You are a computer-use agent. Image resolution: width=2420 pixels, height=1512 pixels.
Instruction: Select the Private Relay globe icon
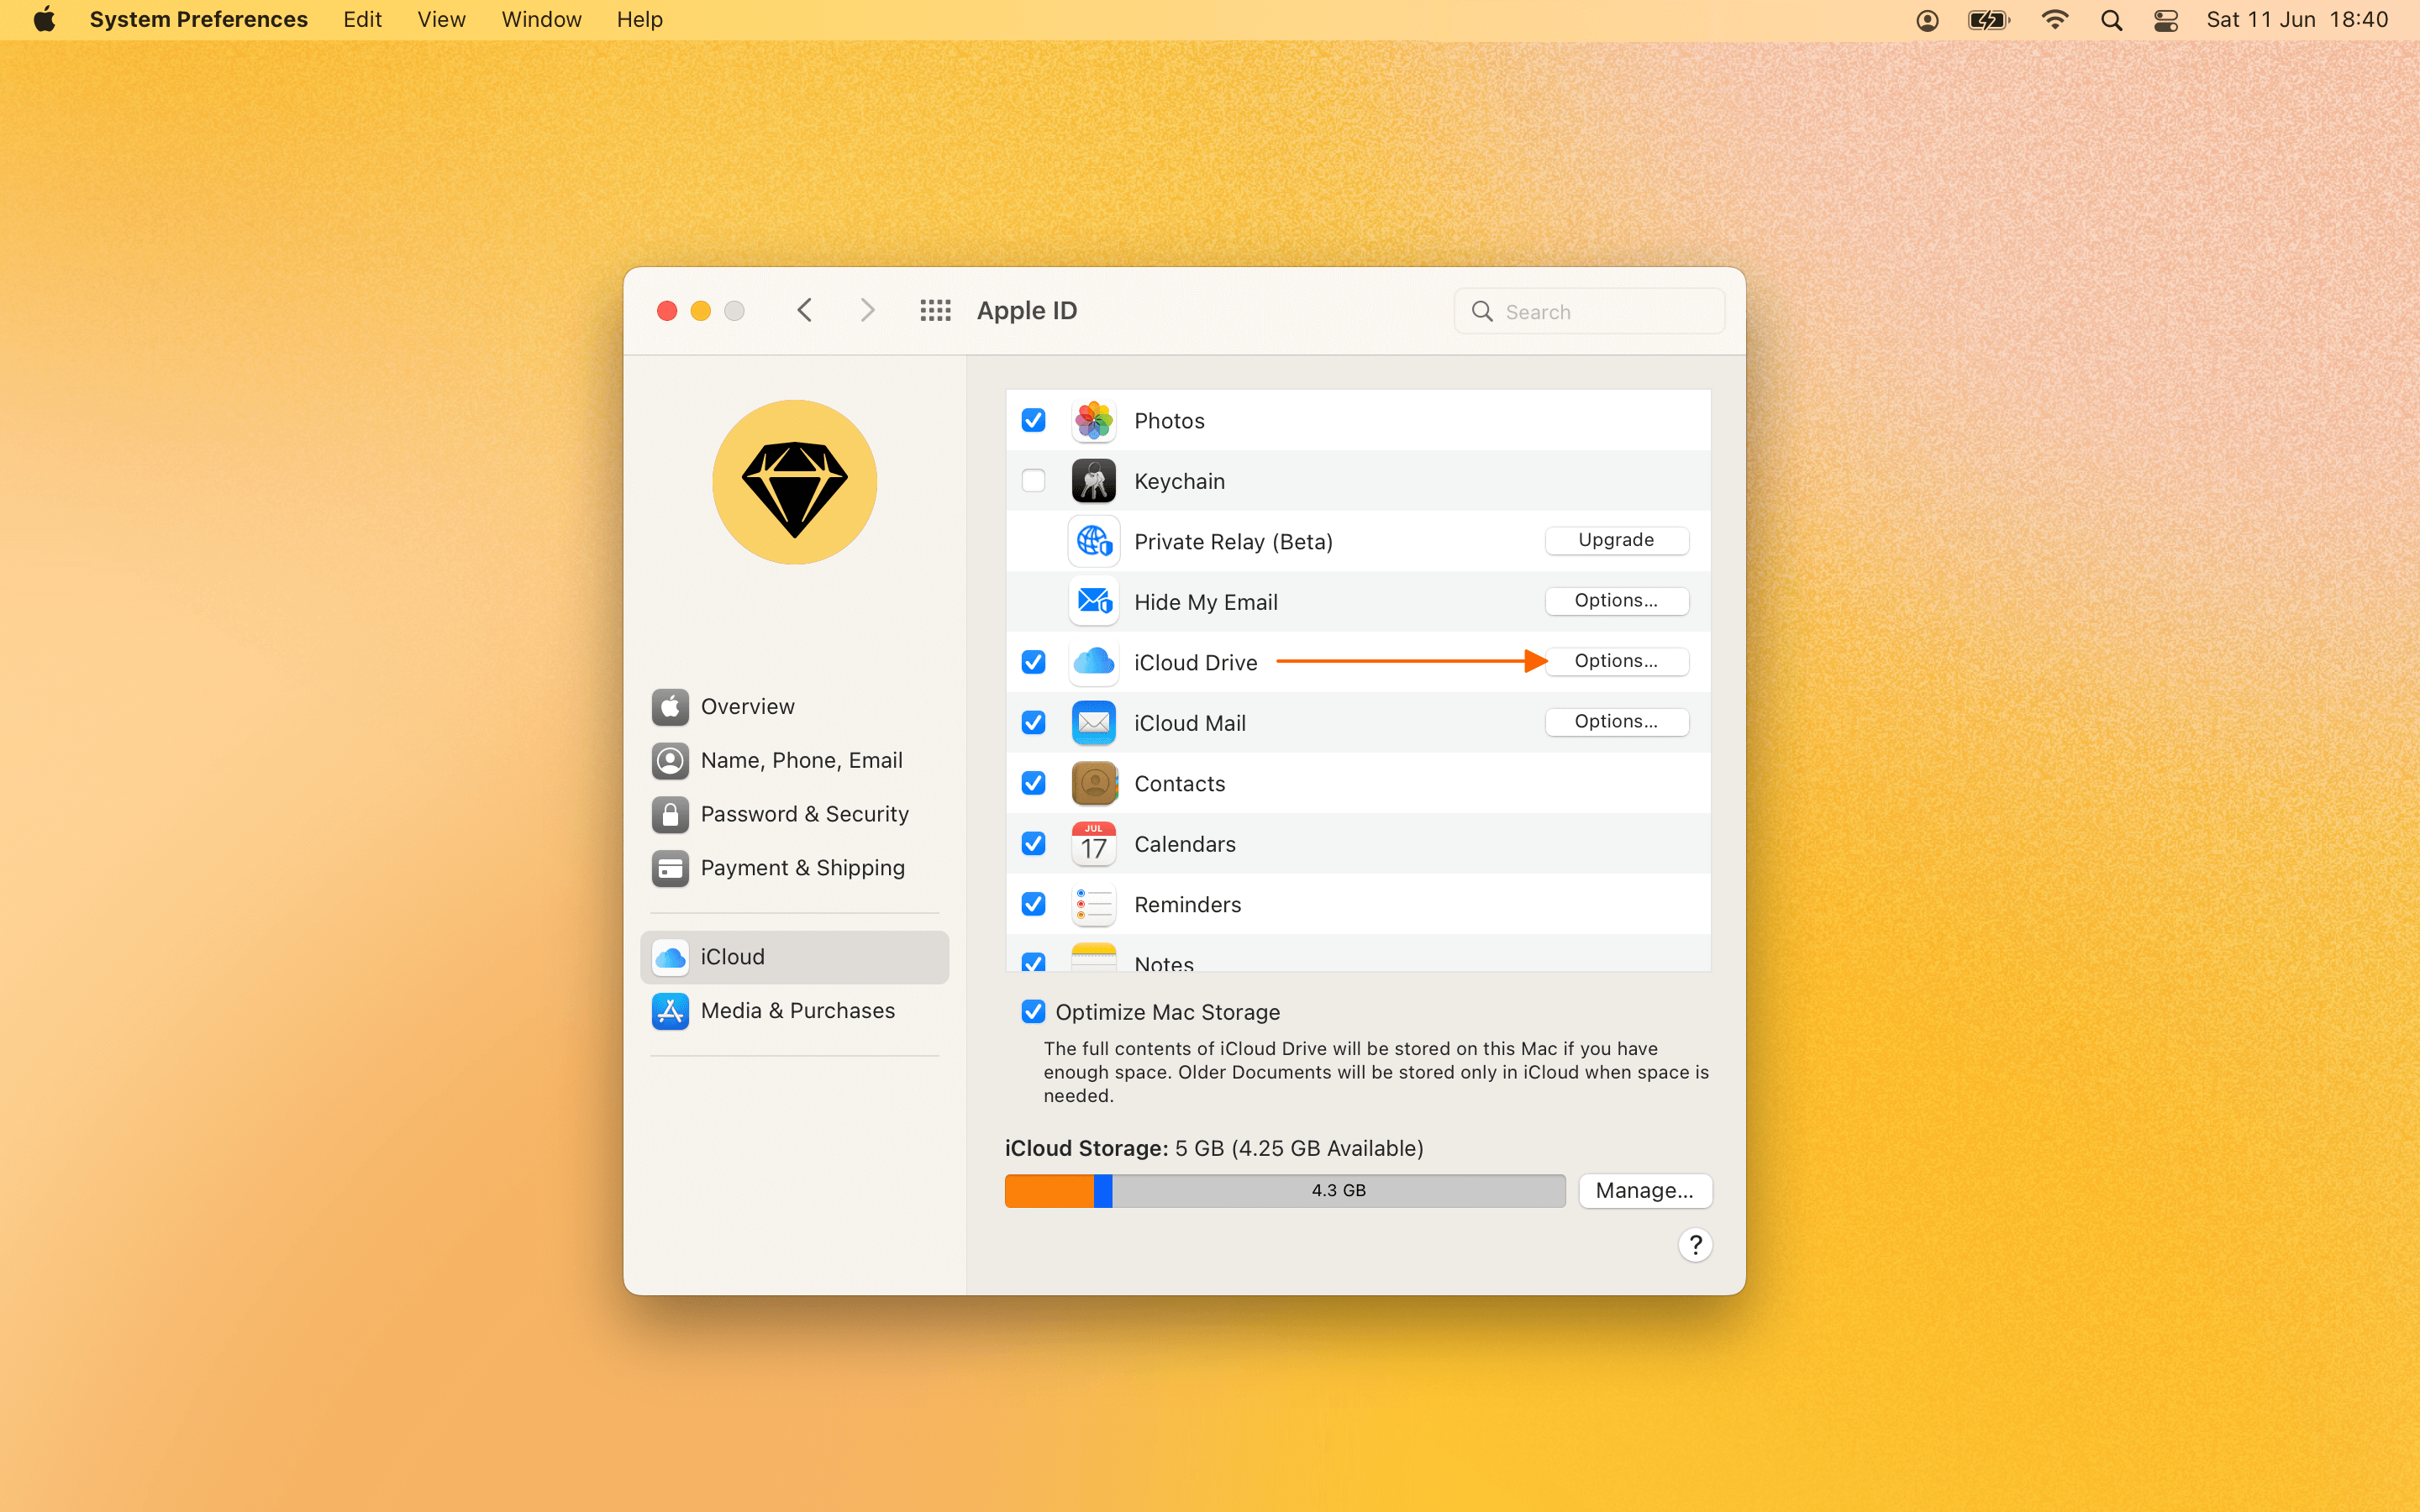[x=1093, y=541]
